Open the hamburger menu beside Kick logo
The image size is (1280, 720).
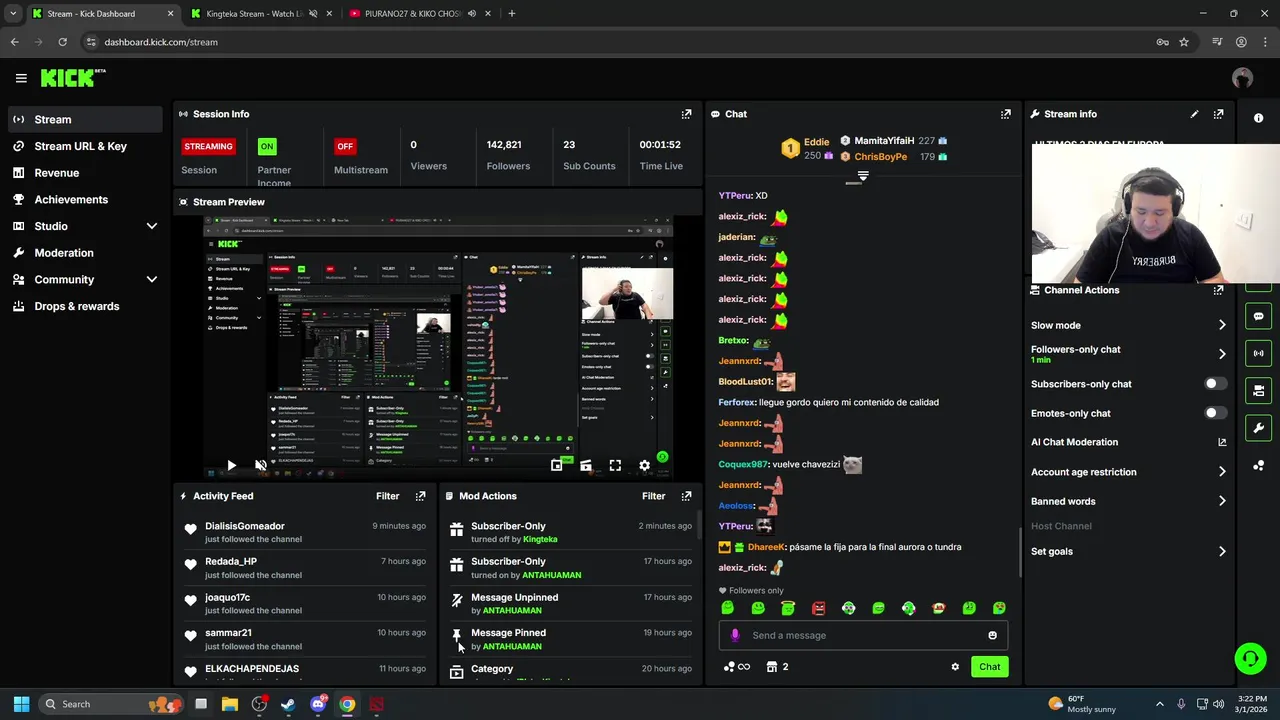coord(21,78)
